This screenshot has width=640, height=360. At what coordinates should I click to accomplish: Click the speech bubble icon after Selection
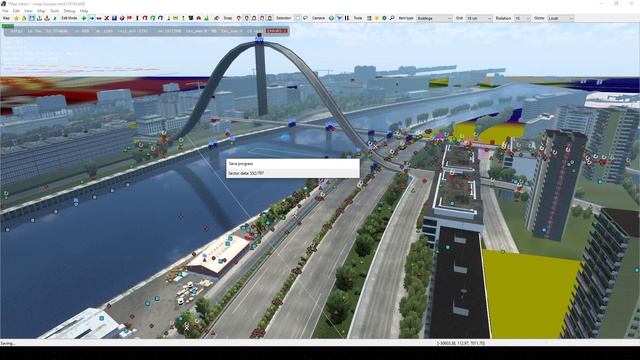pos(305,18)
